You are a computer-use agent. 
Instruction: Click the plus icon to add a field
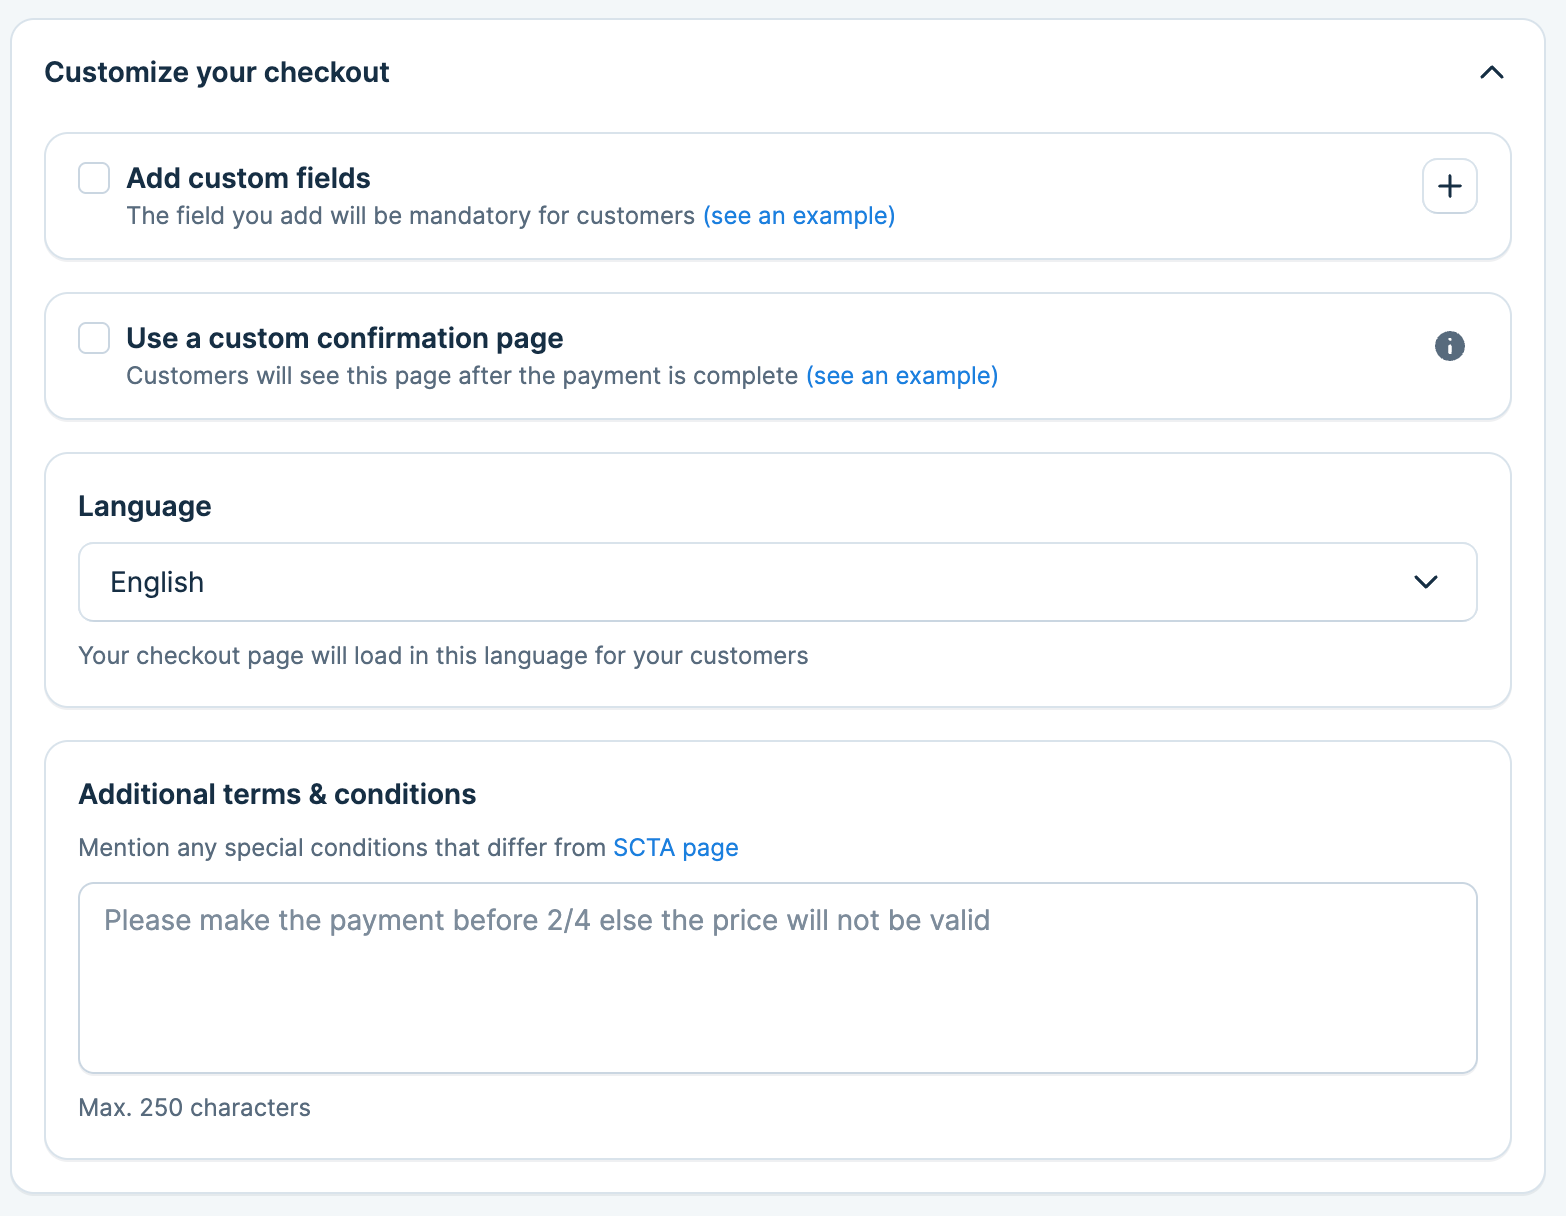tap(1449, 186)
